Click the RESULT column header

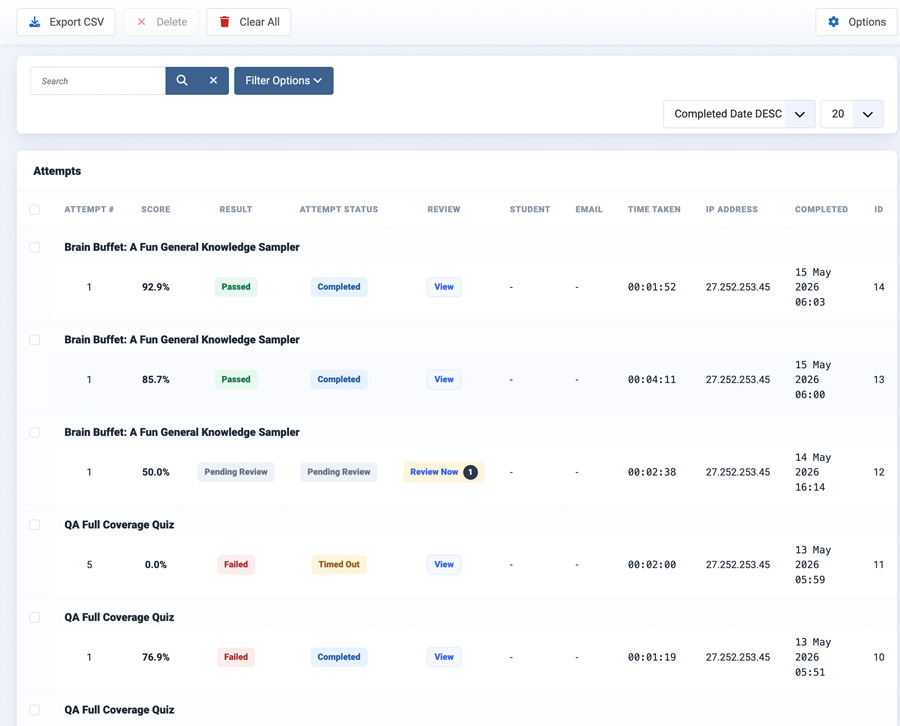click(235, 209)
